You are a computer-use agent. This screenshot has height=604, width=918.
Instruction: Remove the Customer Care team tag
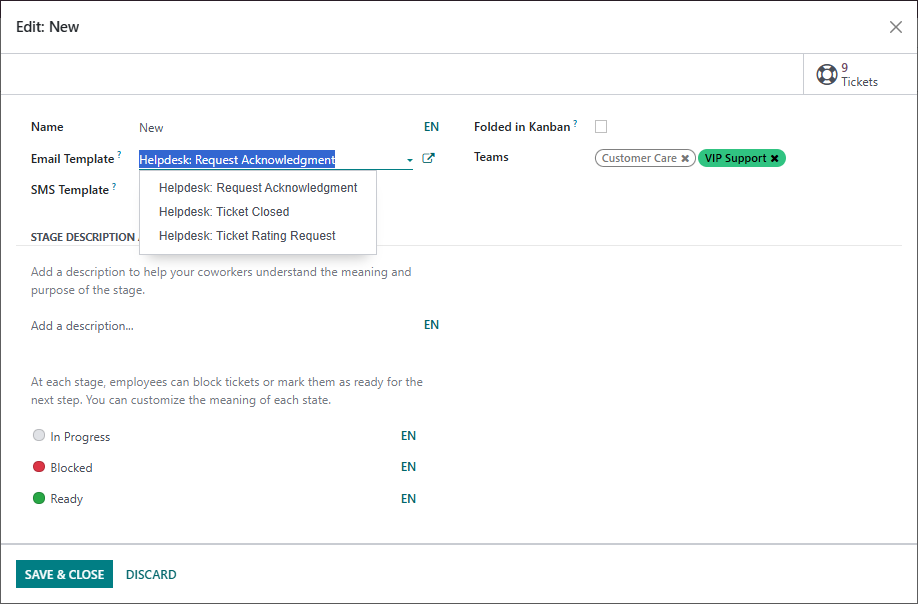[x=685, y=159]
